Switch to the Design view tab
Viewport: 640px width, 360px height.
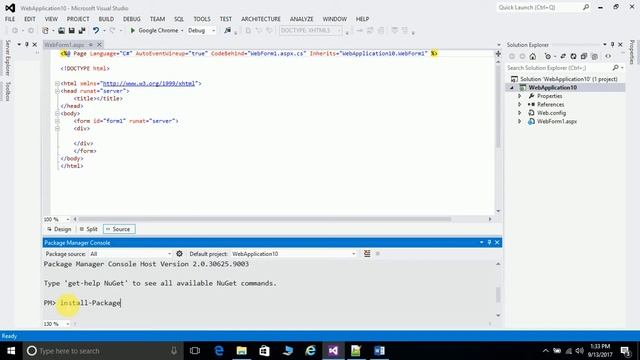click(x=59, y=229)
